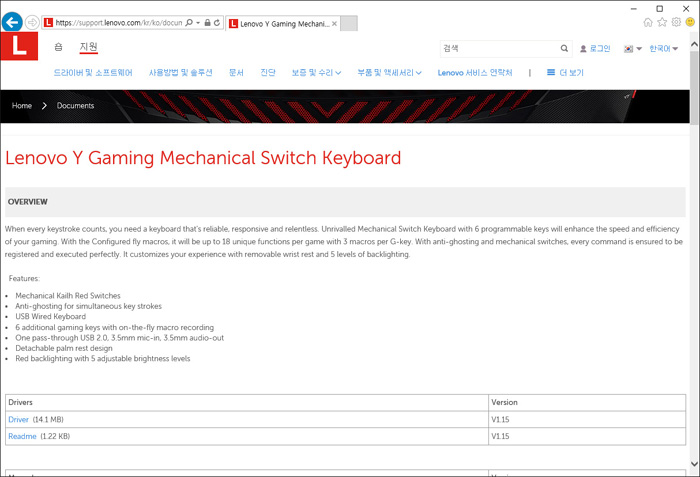Click the red Lenovo L logo
The width and height of the screenshot is (700, 477).
[x=19, y=46]
